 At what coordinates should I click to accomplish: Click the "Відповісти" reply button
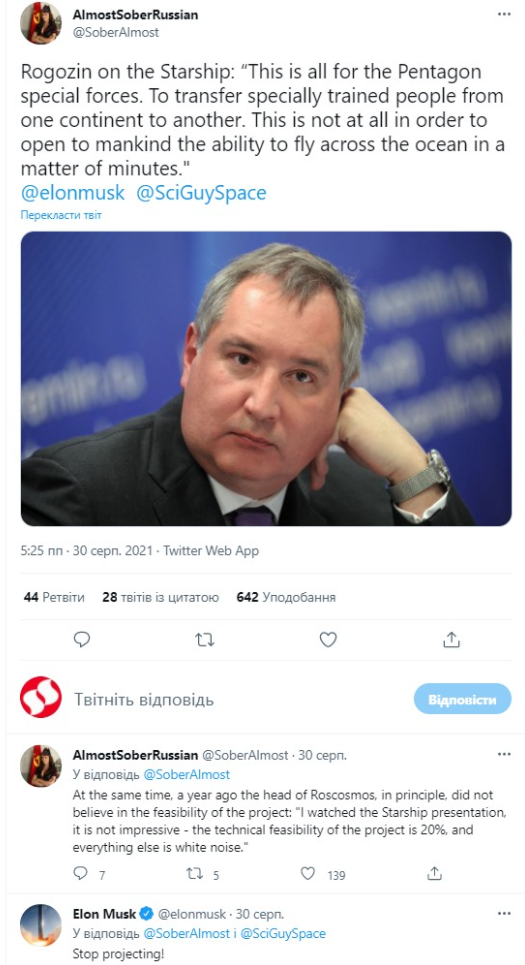[462, 699]
